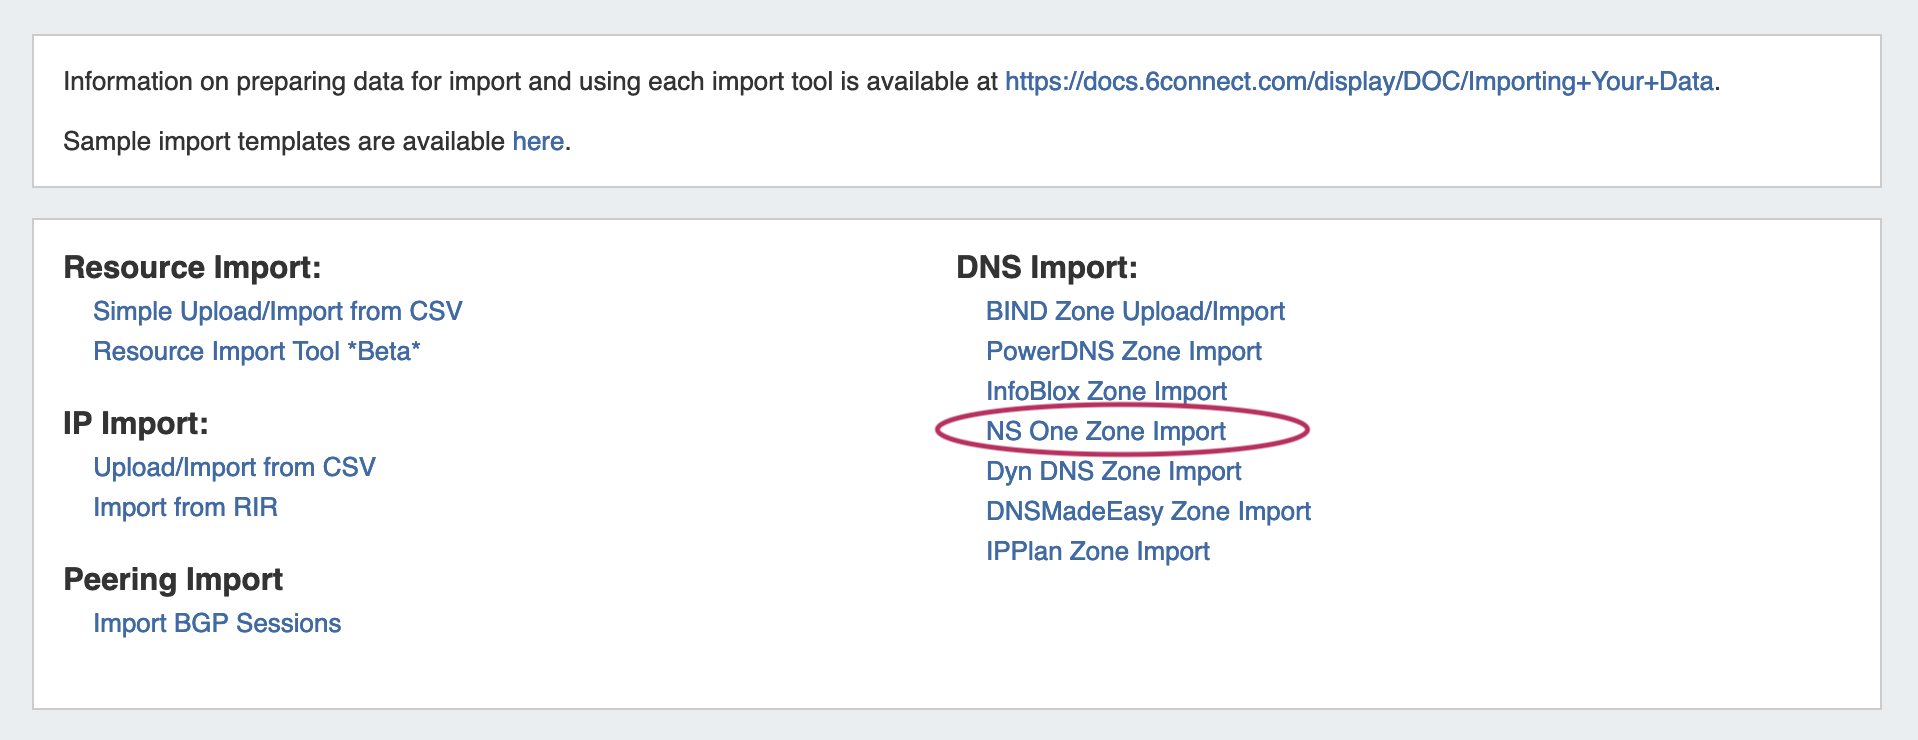This screenshot has height=740, width=1918.
Task: Click the Resource Import section heading
Action: (192, 267)
